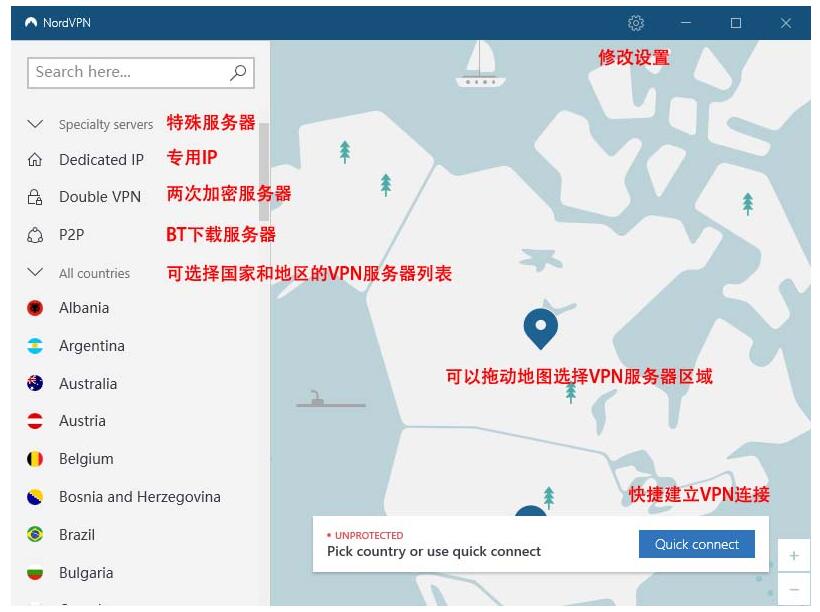Choose Albania from the country list

(84, 308)
